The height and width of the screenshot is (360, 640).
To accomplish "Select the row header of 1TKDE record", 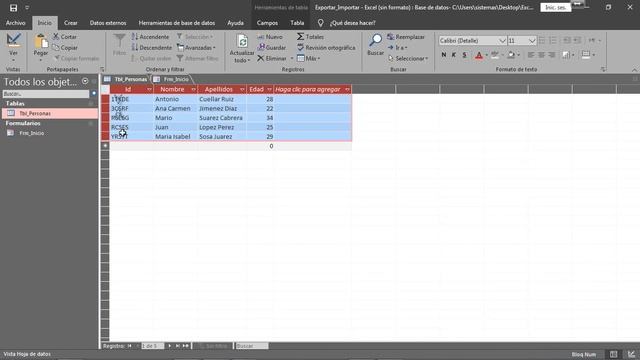I will pyautogui.click(x=105, y=99).
